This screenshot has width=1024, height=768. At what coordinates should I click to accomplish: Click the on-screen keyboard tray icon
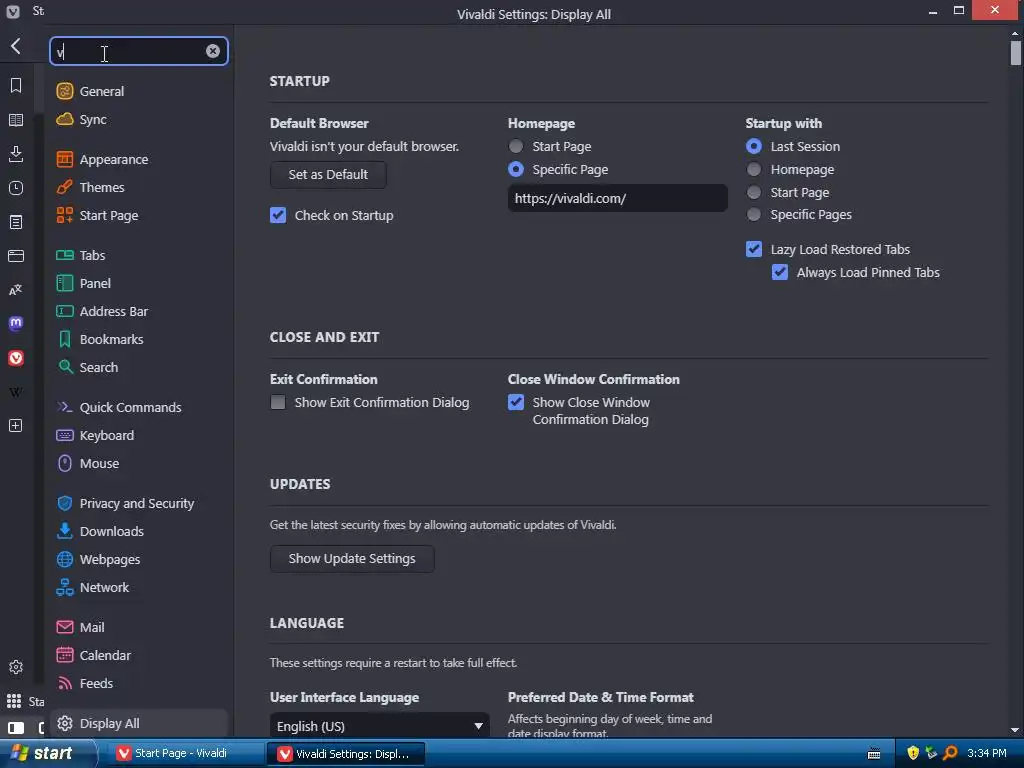(x=874, y=754)
